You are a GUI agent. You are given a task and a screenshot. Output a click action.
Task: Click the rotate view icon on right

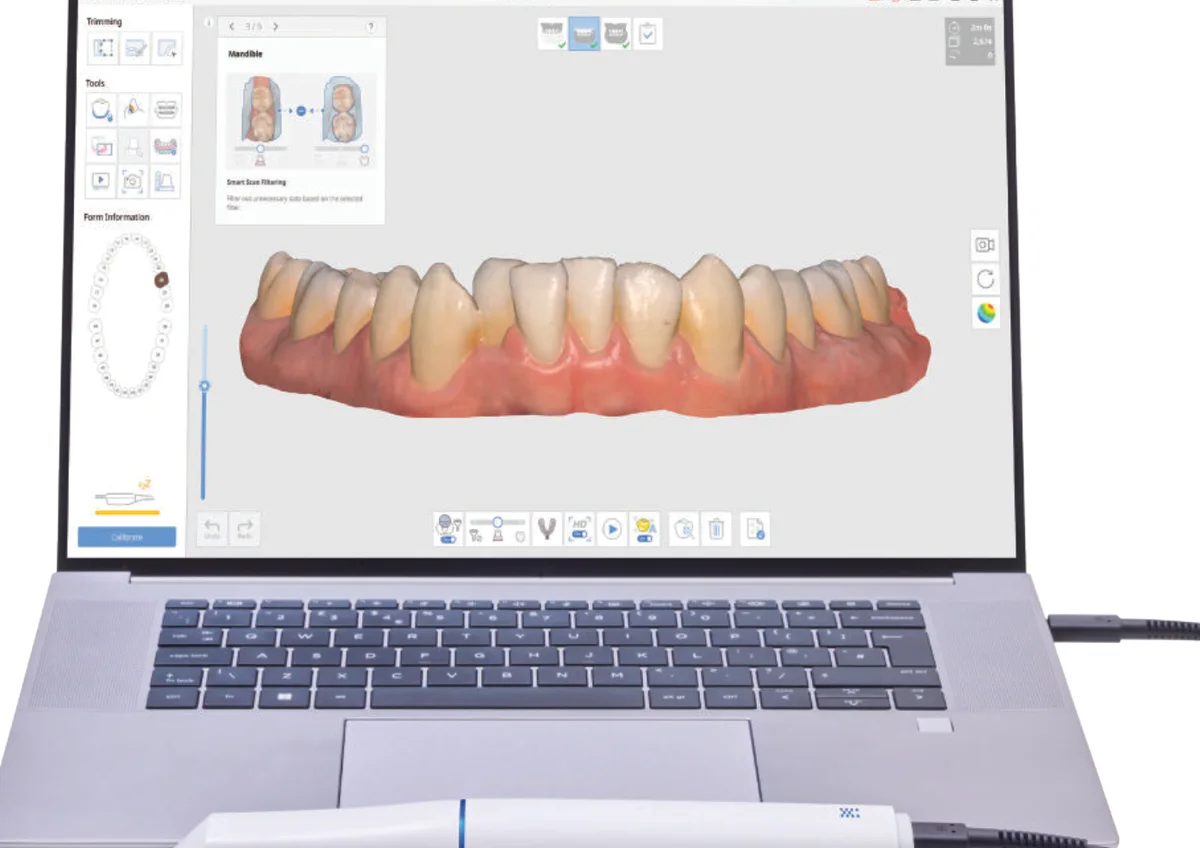coord(985,279)
